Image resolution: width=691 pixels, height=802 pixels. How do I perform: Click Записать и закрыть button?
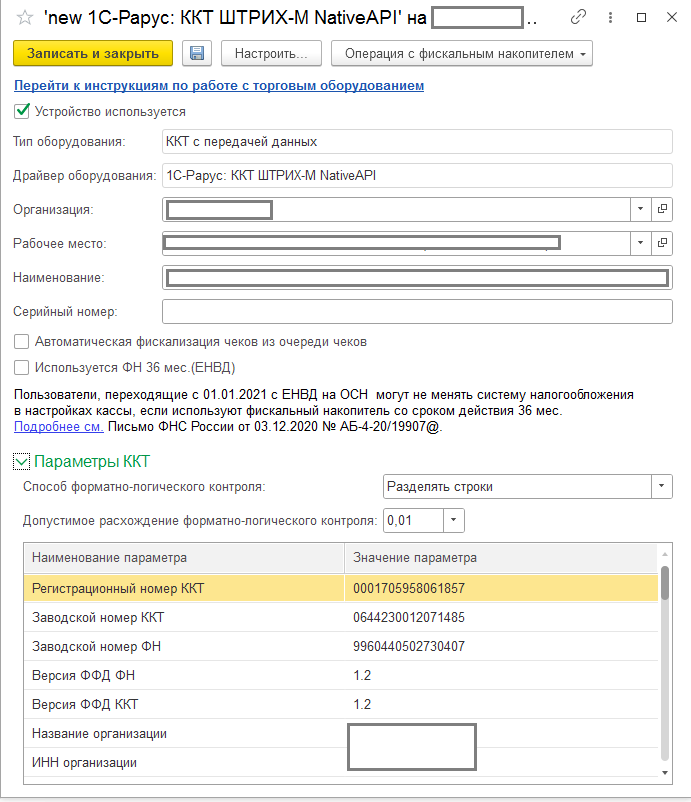click(x=93, y=53)
